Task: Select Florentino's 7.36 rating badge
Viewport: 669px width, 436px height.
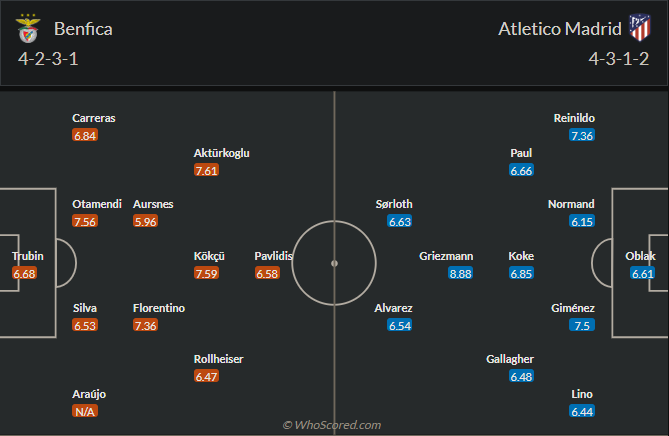Action: click(146, 326)
